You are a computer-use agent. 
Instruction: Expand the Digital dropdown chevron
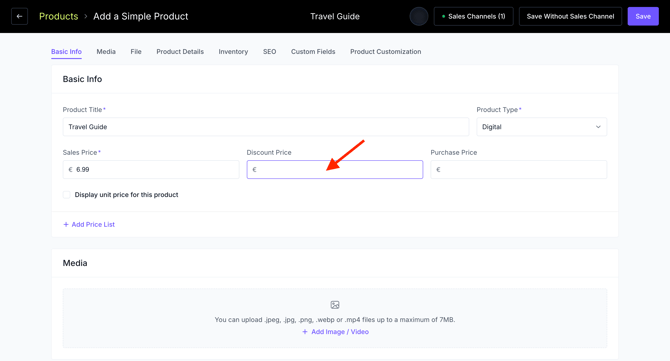[598, 127]
